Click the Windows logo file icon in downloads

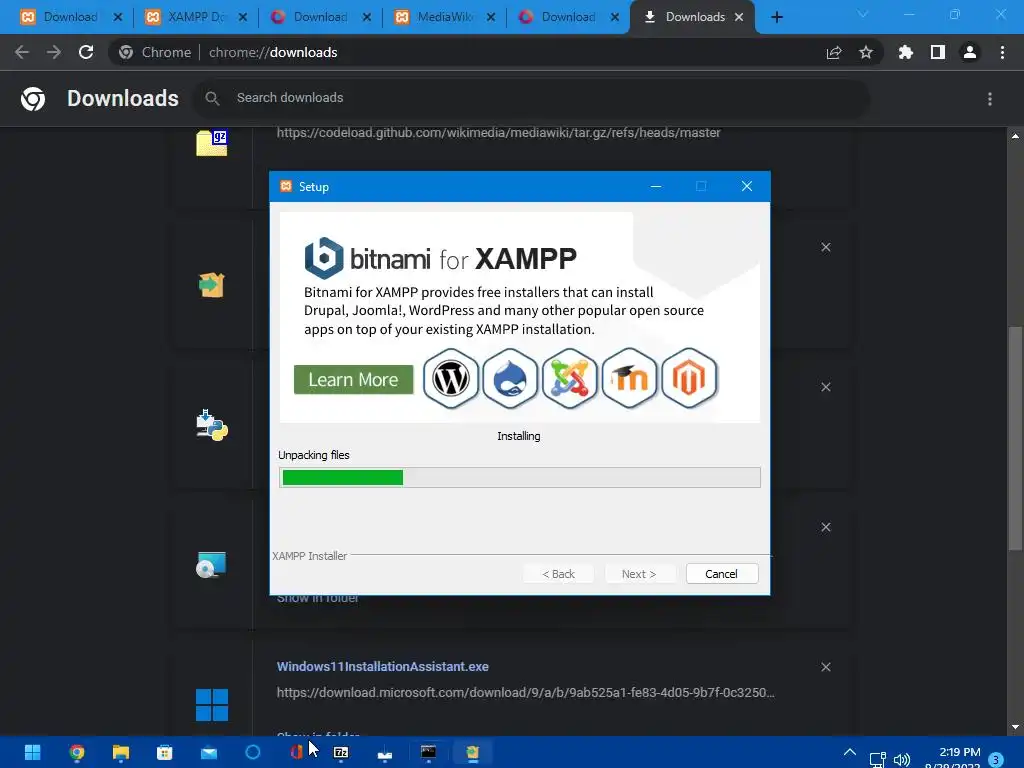click(x=212, y=705)
